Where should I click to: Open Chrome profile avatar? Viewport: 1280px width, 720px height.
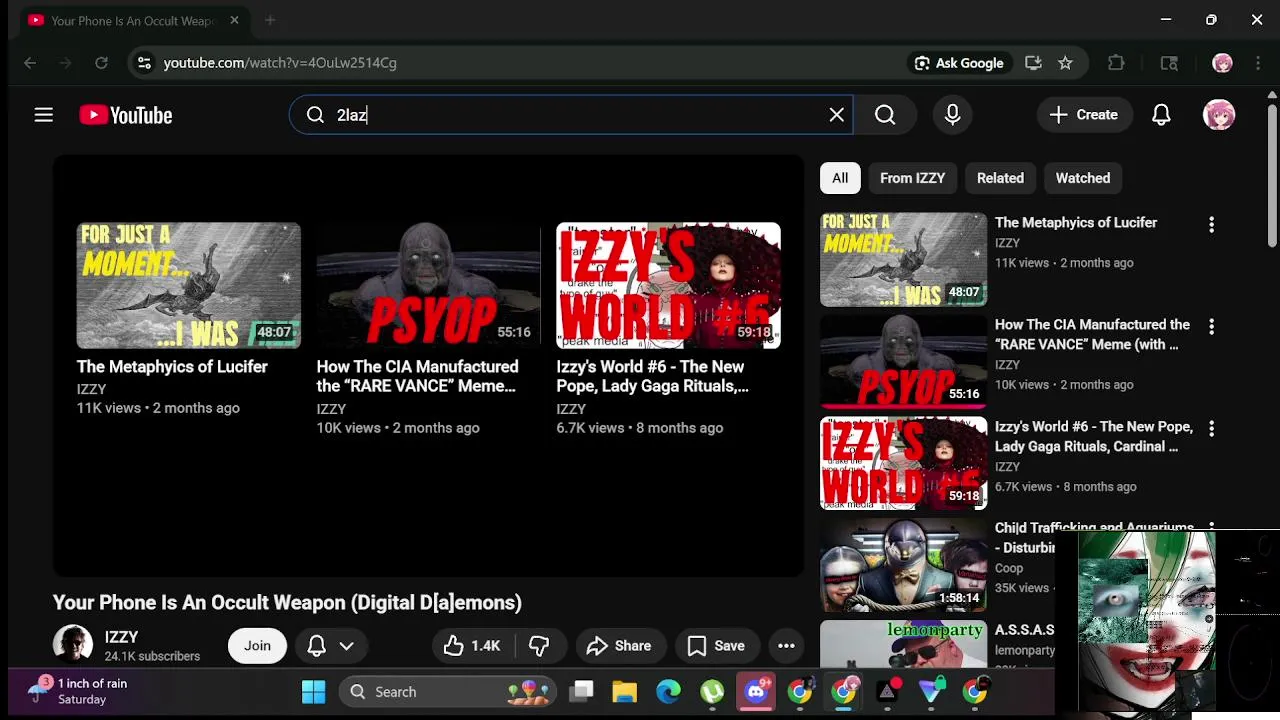(1222, 63)
